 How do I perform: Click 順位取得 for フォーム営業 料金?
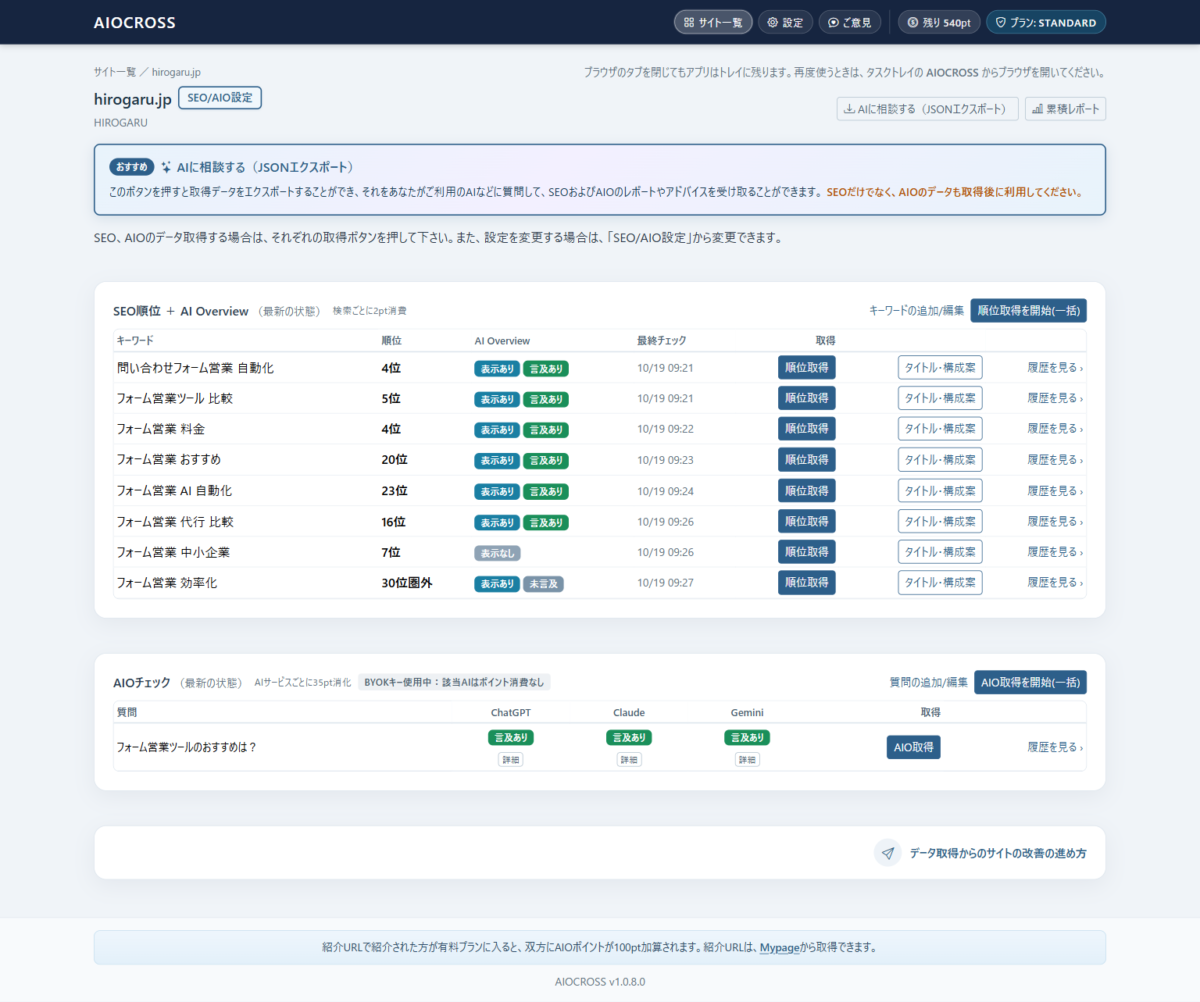coord(807,429)
